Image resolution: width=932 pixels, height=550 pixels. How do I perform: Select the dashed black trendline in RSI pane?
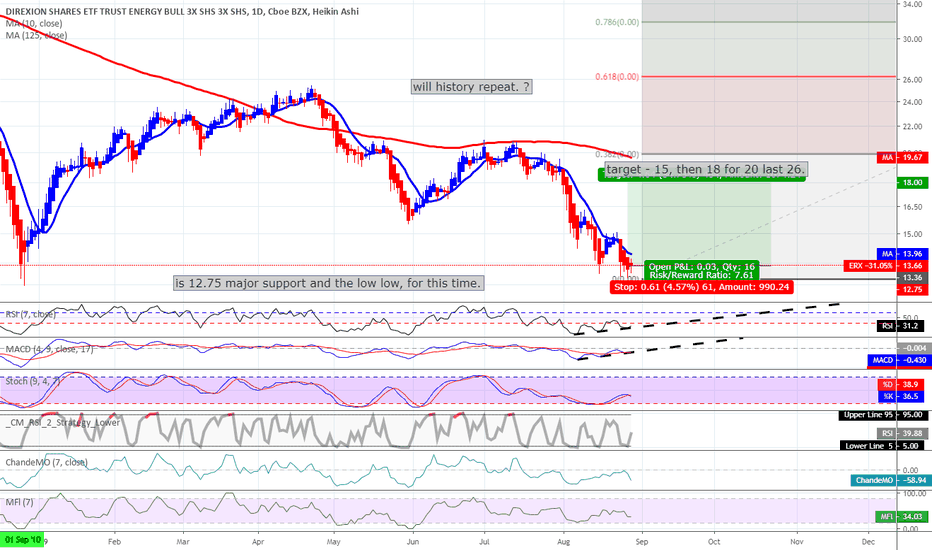pos(707,319)
